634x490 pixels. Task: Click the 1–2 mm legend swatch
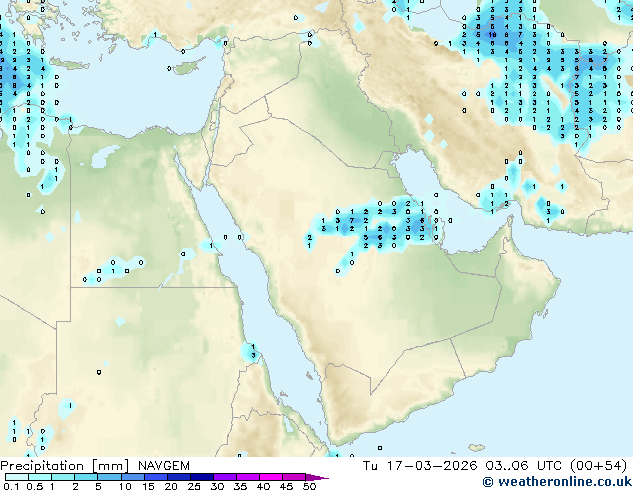point(63,477)
